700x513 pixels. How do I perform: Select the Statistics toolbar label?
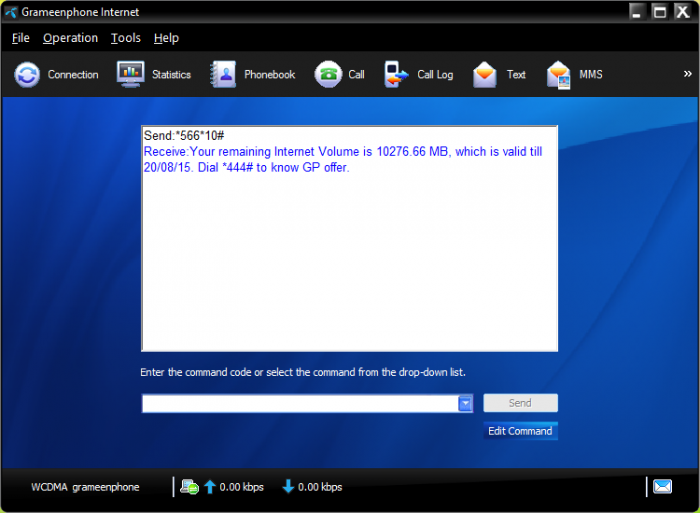pyautogui.click(x=171, y=75)
